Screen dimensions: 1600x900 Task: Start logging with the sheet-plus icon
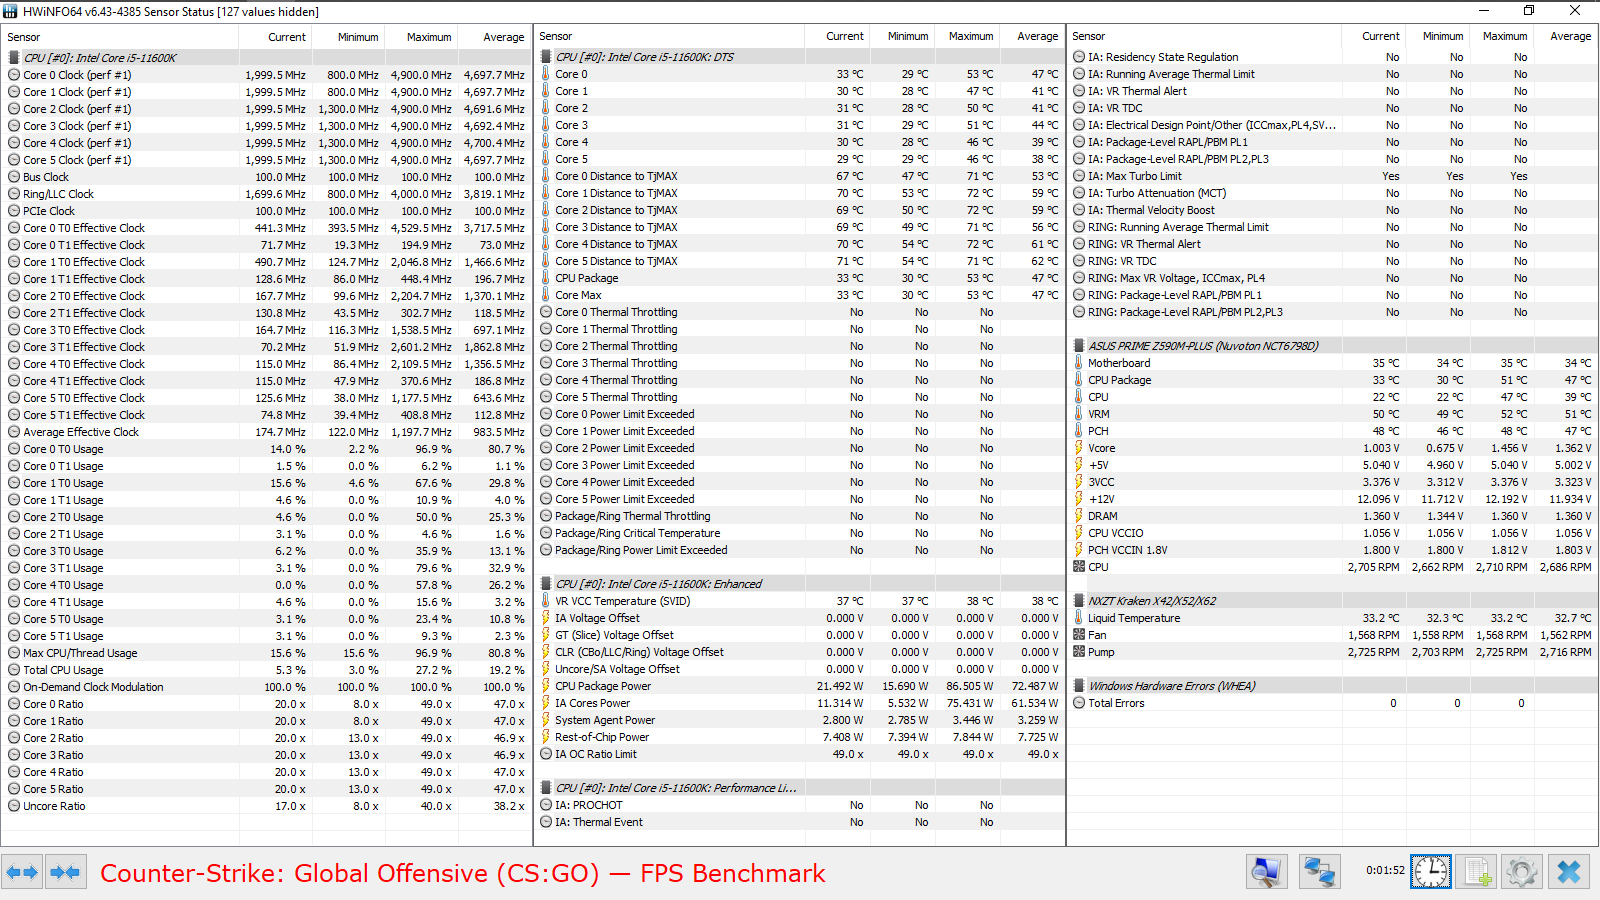coord(1476,872)
